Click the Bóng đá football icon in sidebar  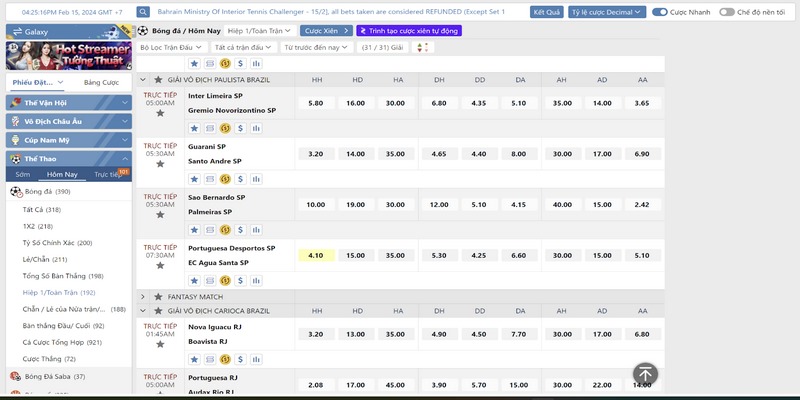tap(16, 192)
